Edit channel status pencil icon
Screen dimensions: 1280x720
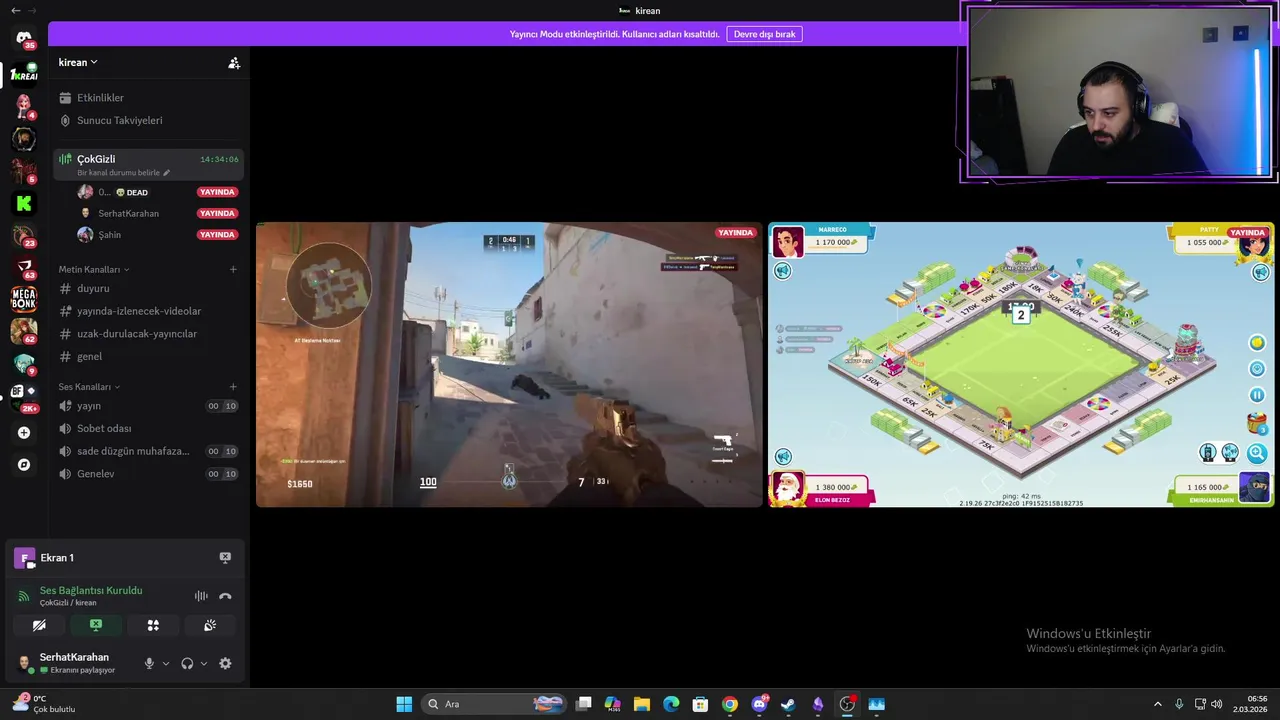click(x=166, y=173)
